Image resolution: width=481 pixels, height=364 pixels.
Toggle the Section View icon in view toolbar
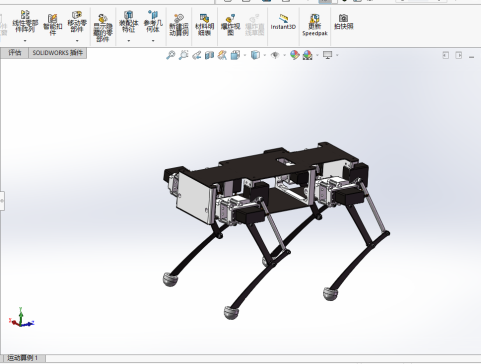209,55
